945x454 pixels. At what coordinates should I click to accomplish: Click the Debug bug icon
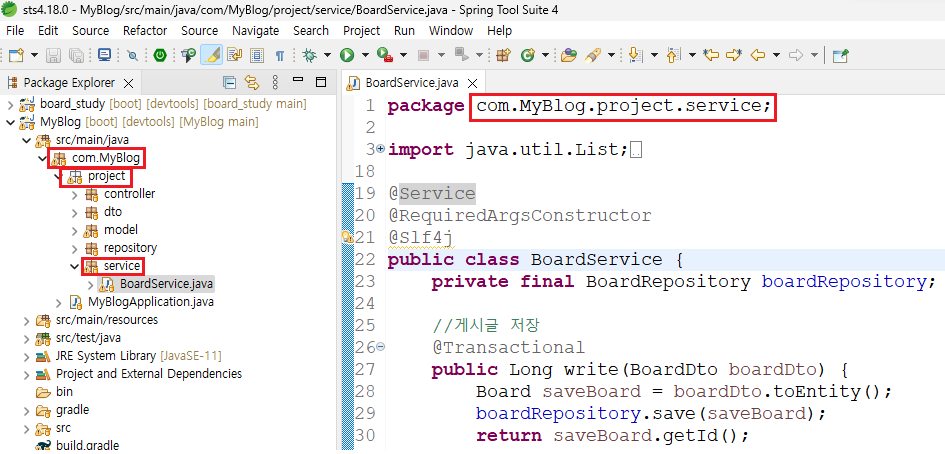tap(310, 55)
